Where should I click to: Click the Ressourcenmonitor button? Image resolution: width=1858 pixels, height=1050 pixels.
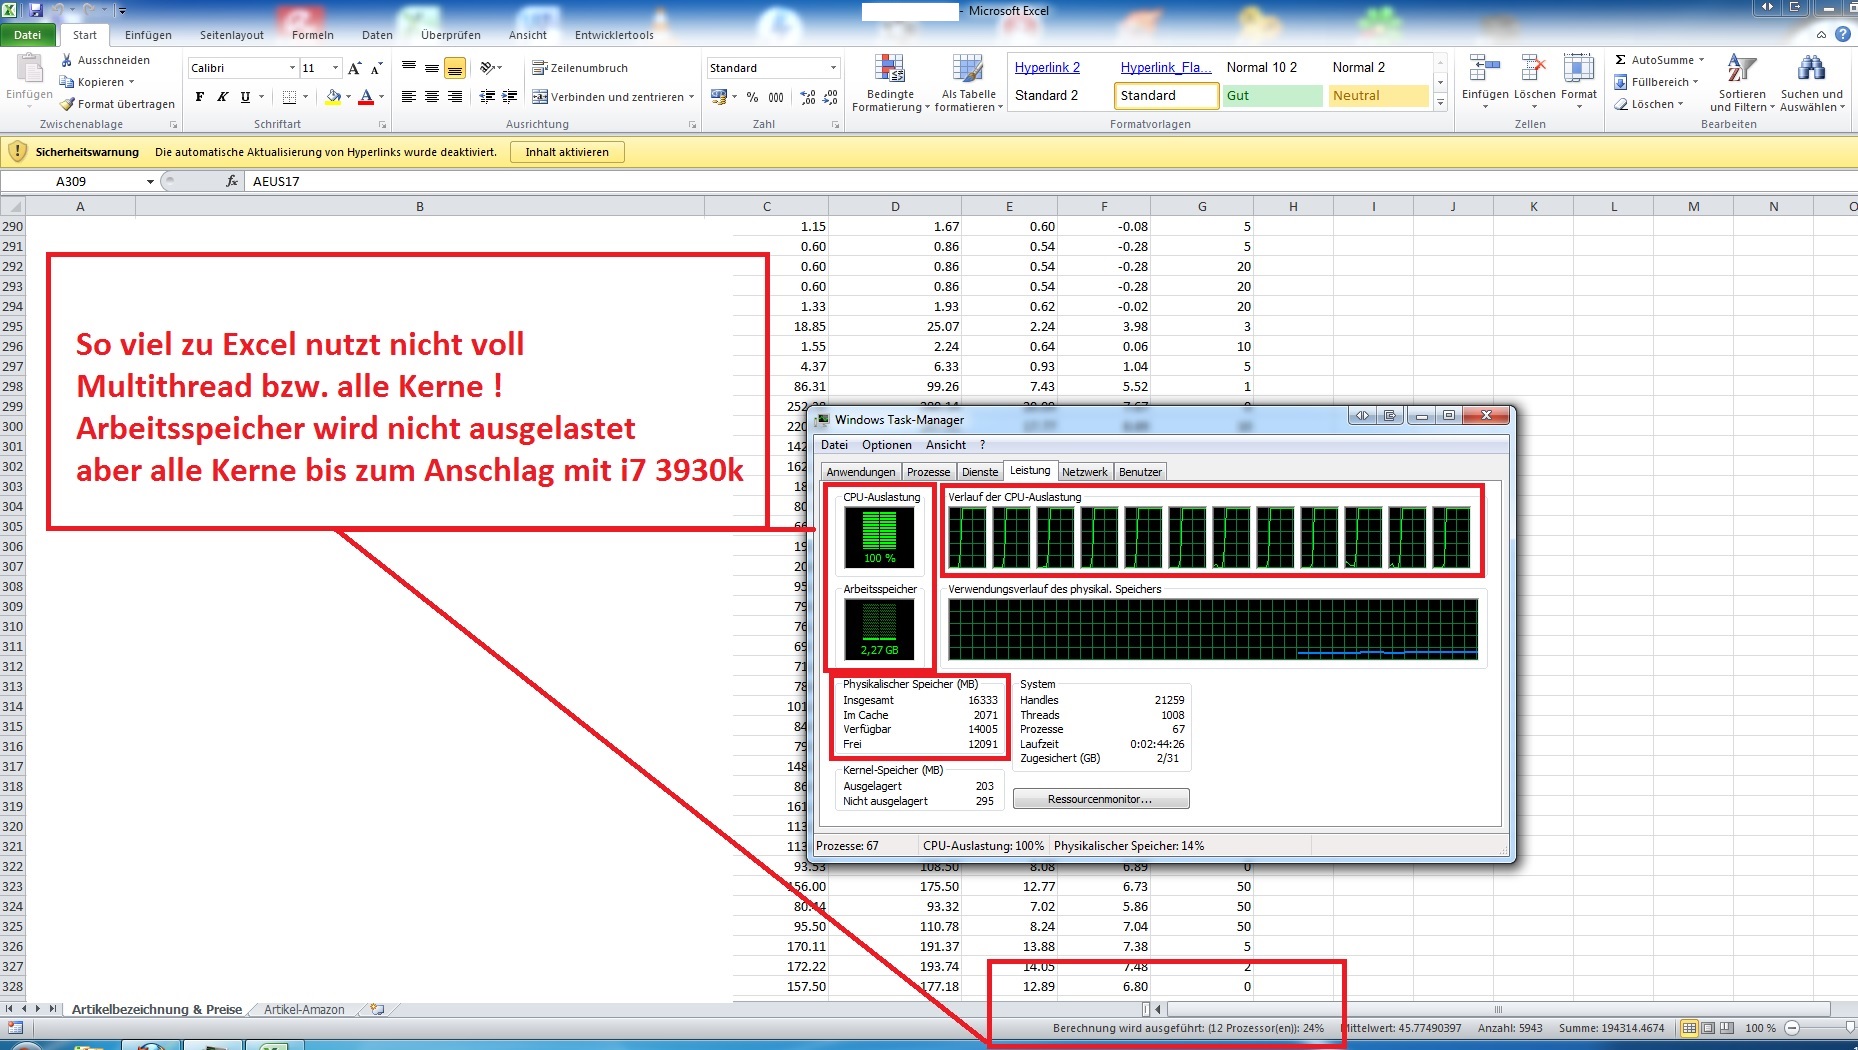[1100, 799]
